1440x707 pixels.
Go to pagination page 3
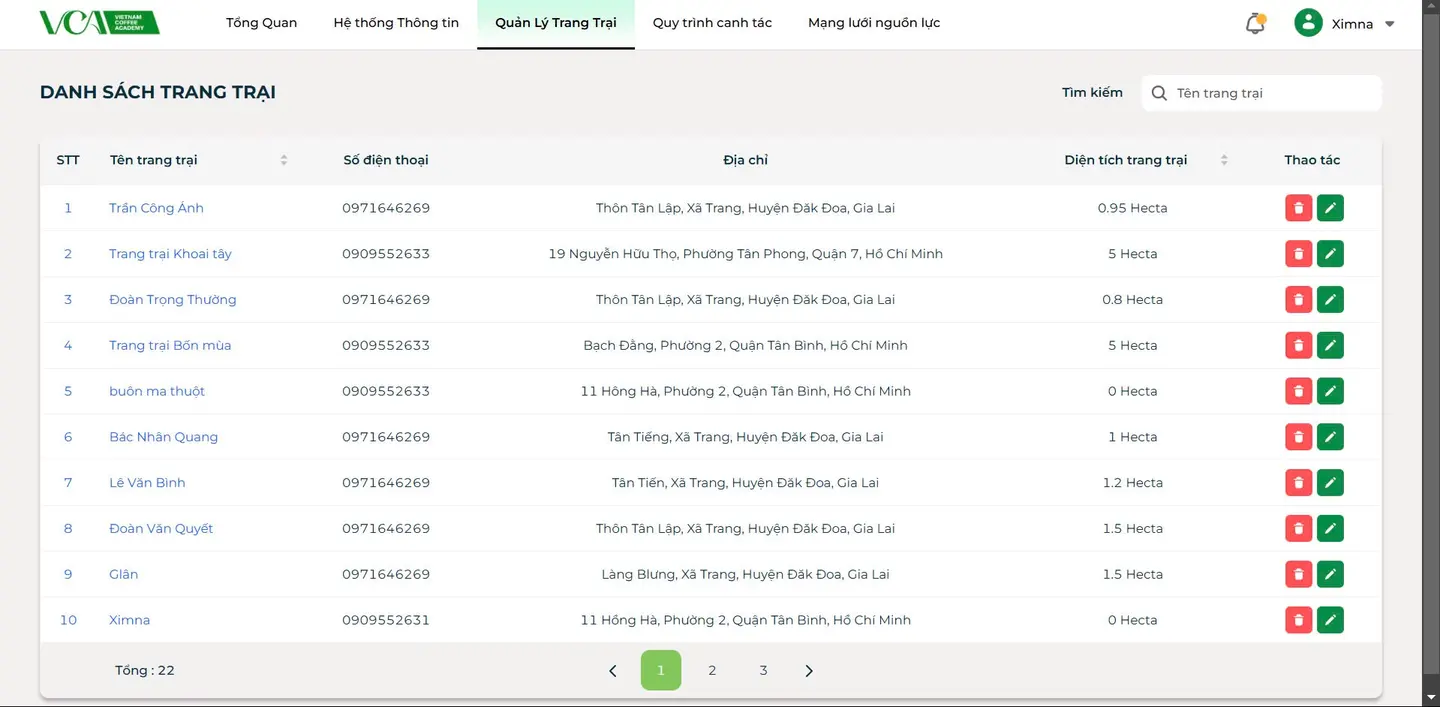[763, 670]
